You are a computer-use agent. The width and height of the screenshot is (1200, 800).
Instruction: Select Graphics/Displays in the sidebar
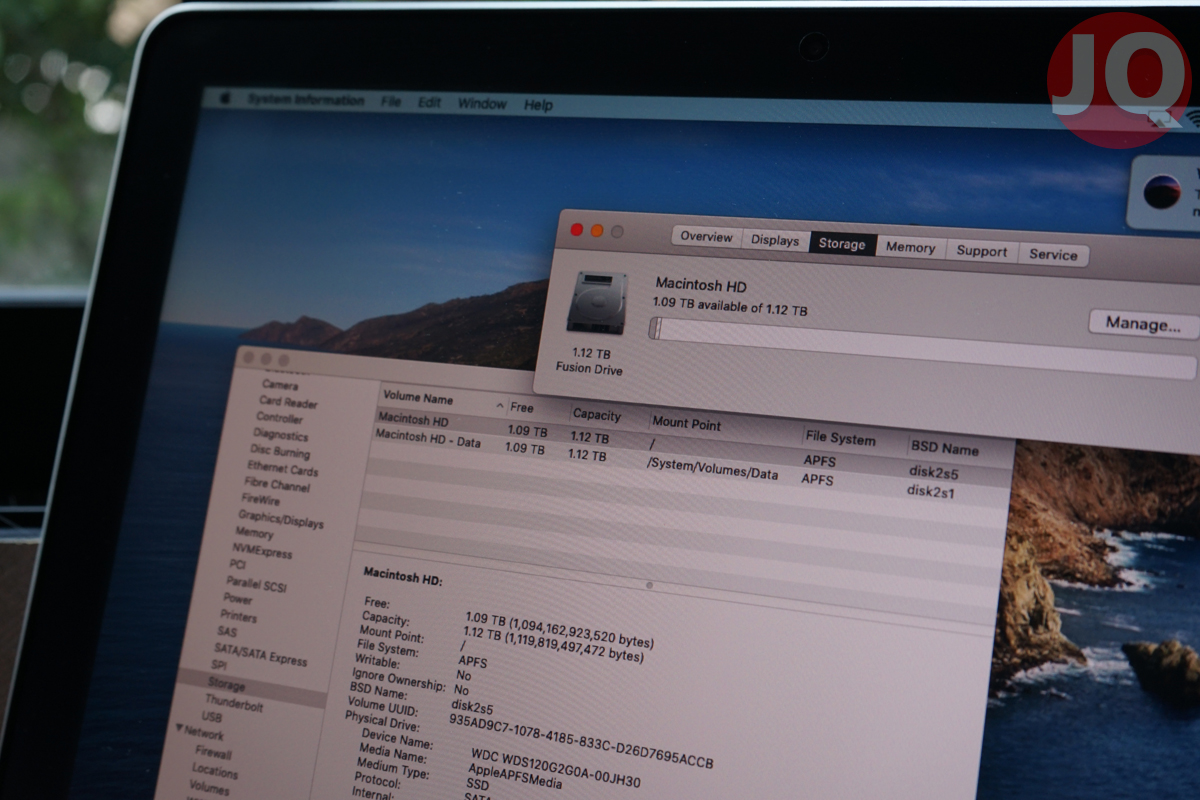[x=281, y=519]
